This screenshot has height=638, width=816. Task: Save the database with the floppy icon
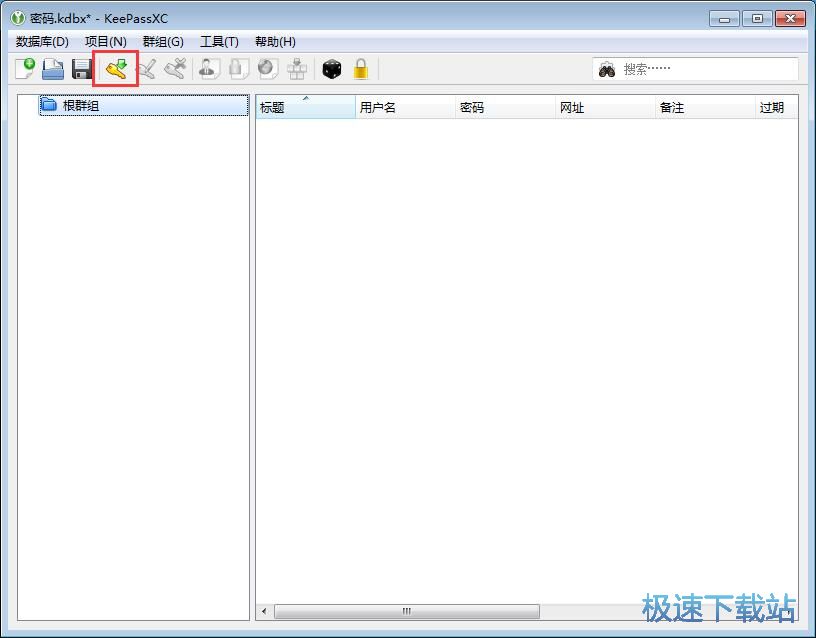click(82, 69)
